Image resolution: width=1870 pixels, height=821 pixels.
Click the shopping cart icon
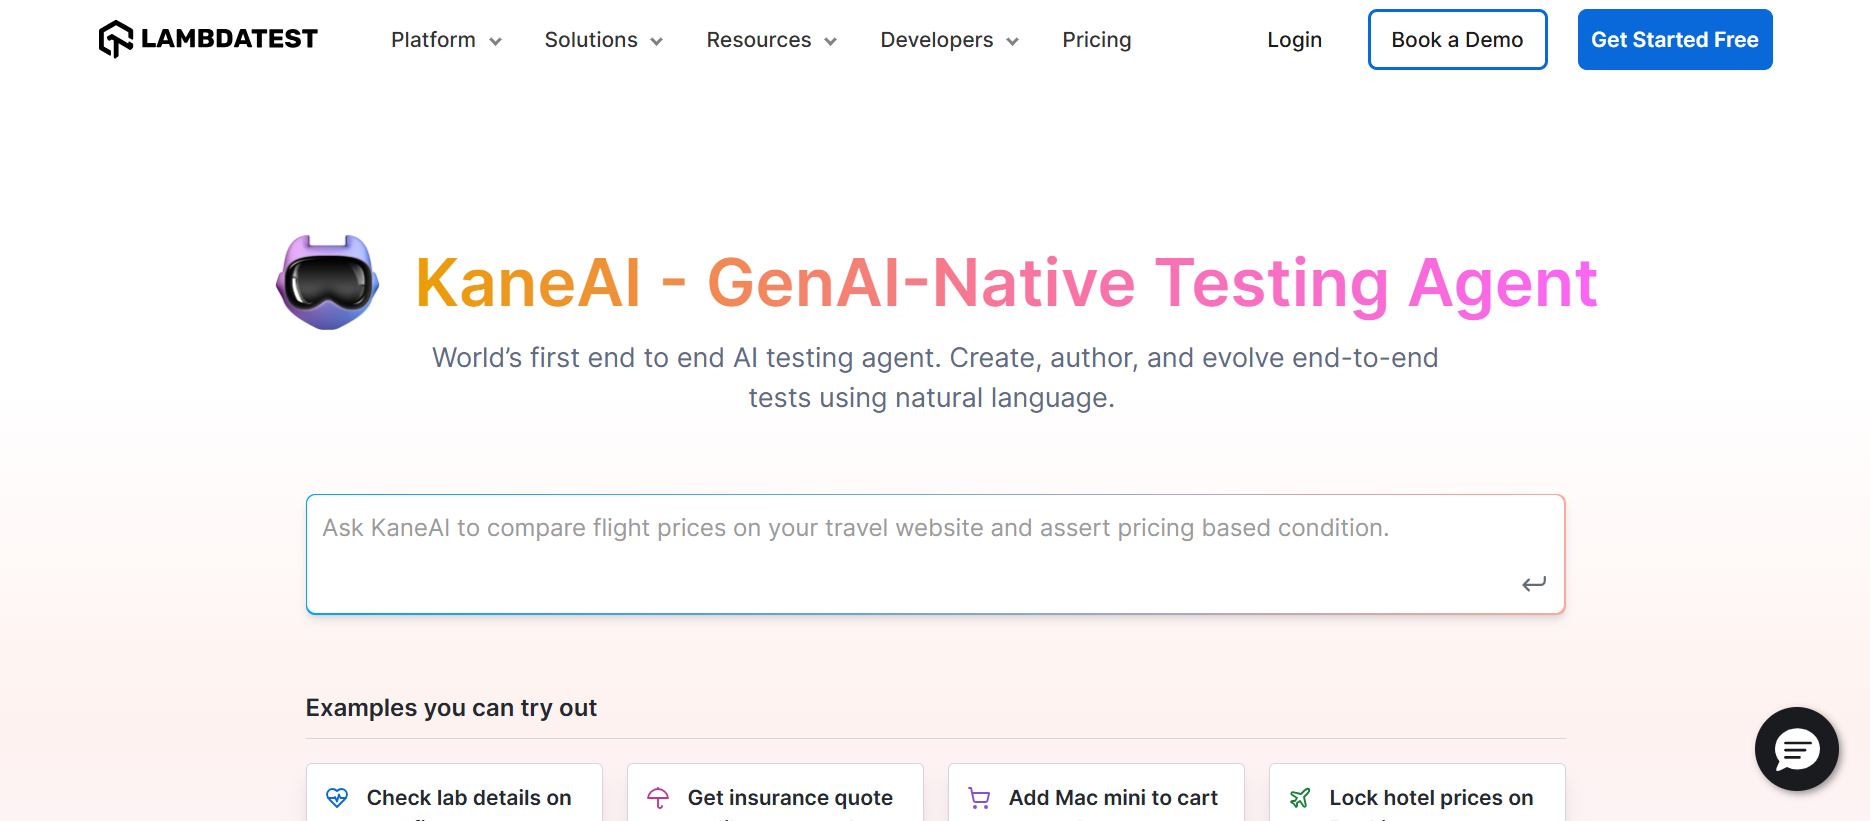[x=979, y=798]
